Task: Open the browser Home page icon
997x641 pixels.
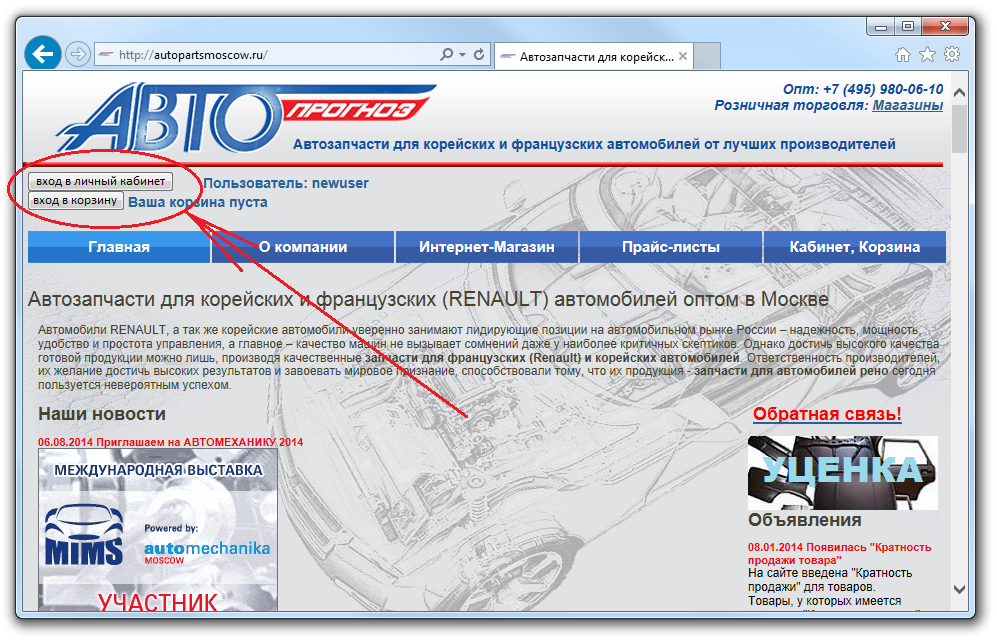Action: [903, 54]
